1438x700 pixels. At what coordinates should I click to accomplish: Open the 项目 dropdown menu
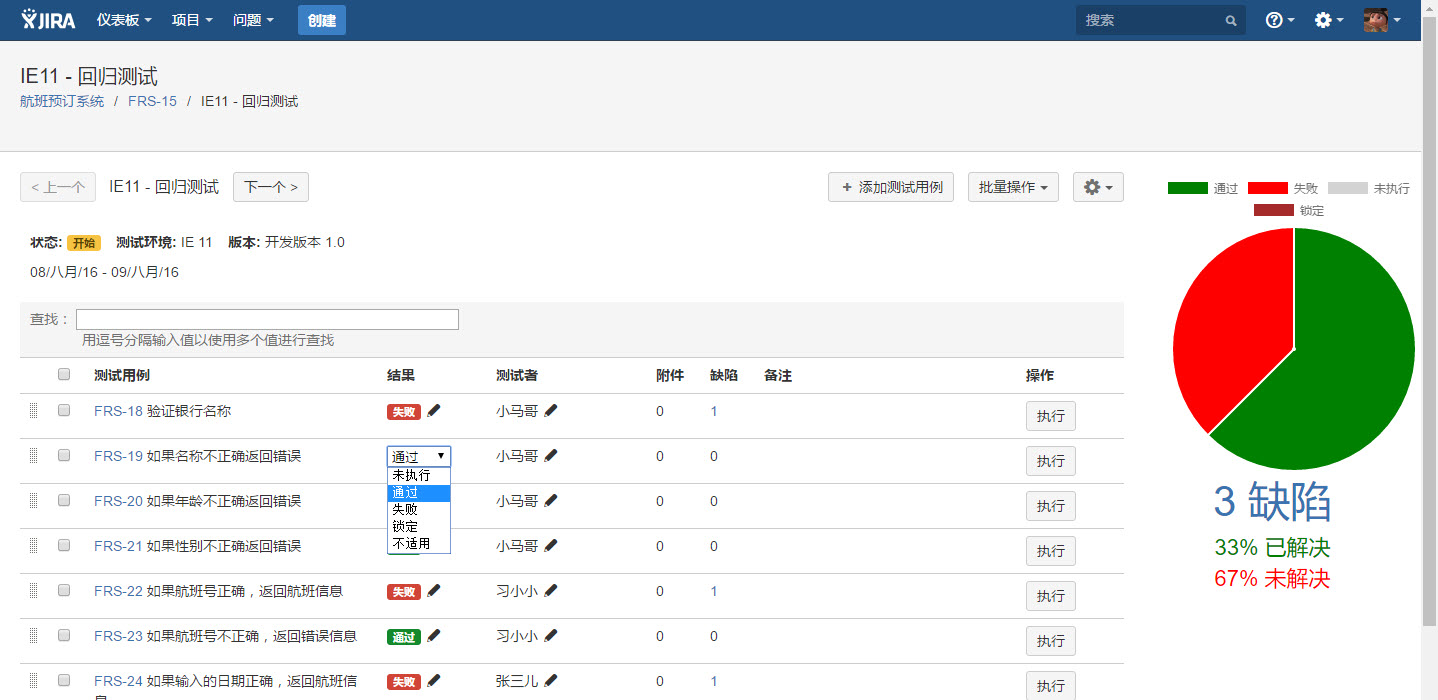192,20
